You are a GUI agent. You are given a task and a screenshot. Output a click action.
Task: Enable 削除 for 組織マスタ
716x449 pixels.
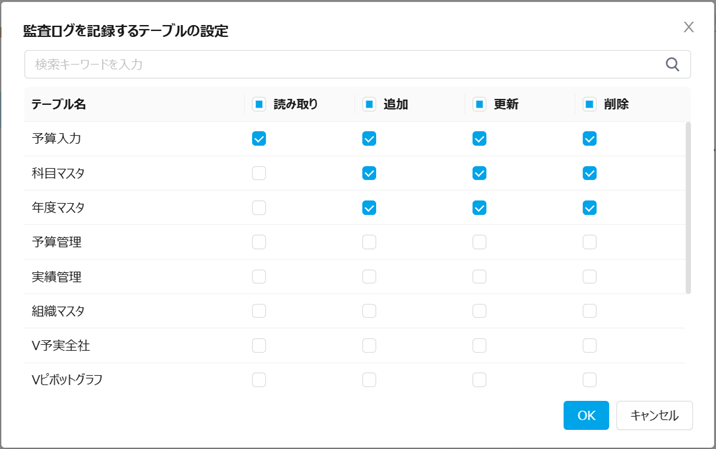click(589, 311)
